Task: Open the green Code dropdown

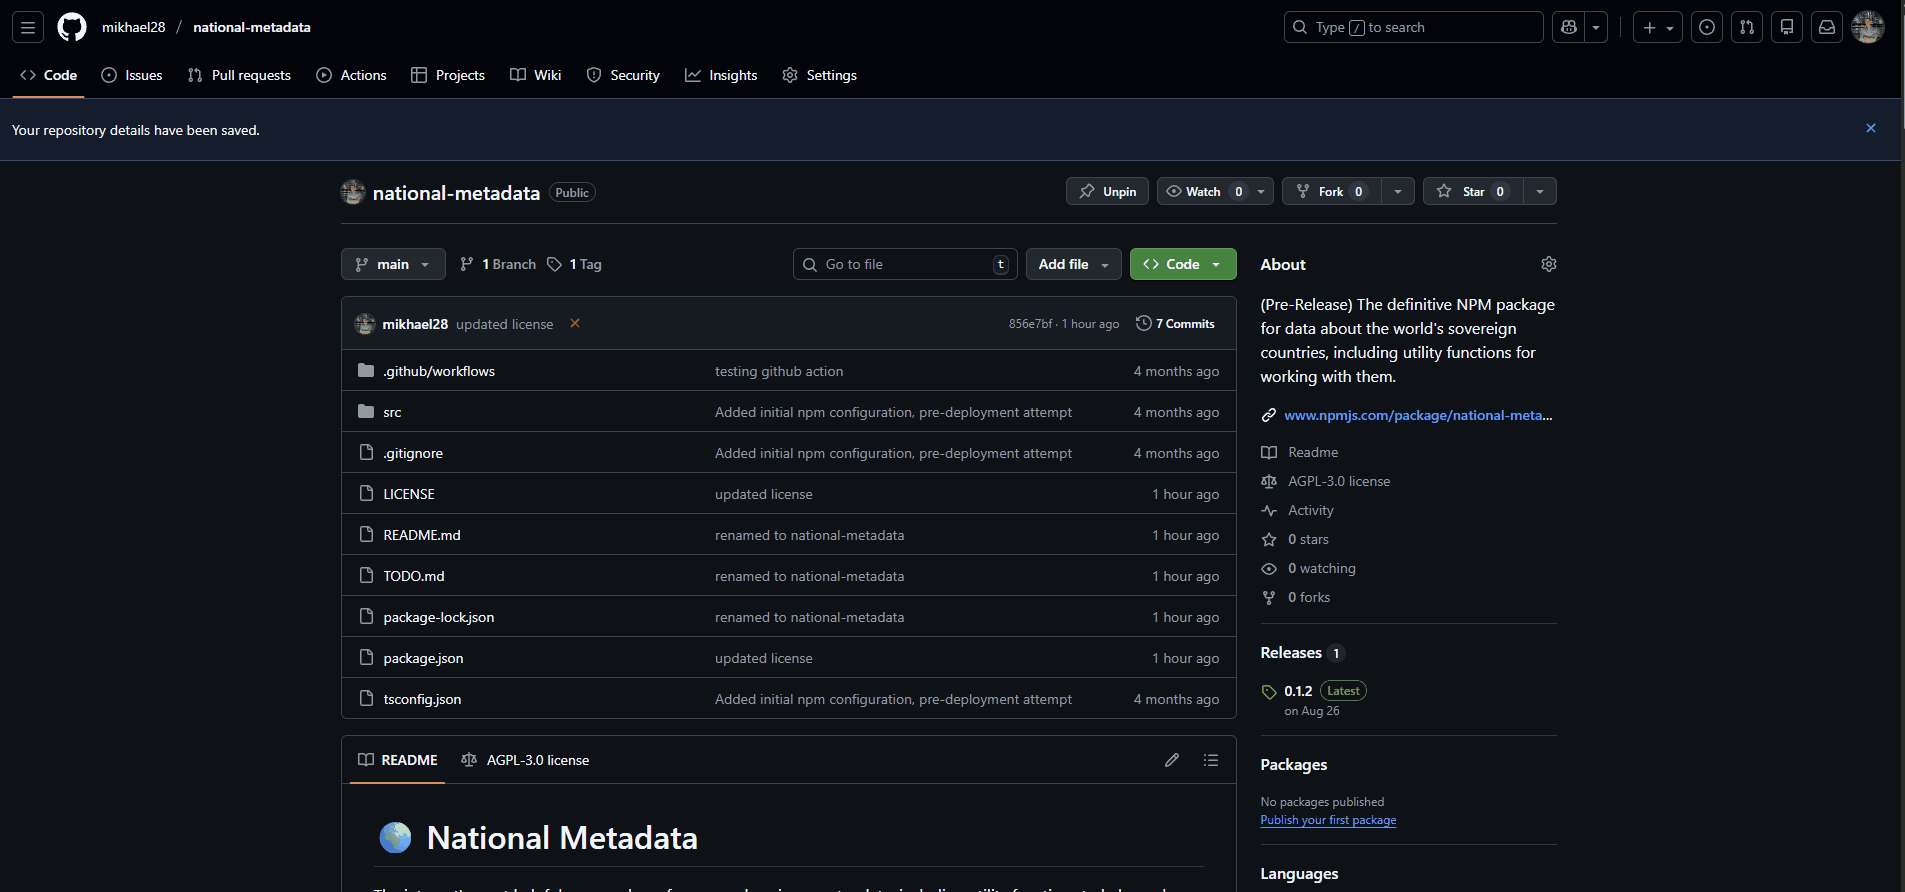Action: point(1182,264)
